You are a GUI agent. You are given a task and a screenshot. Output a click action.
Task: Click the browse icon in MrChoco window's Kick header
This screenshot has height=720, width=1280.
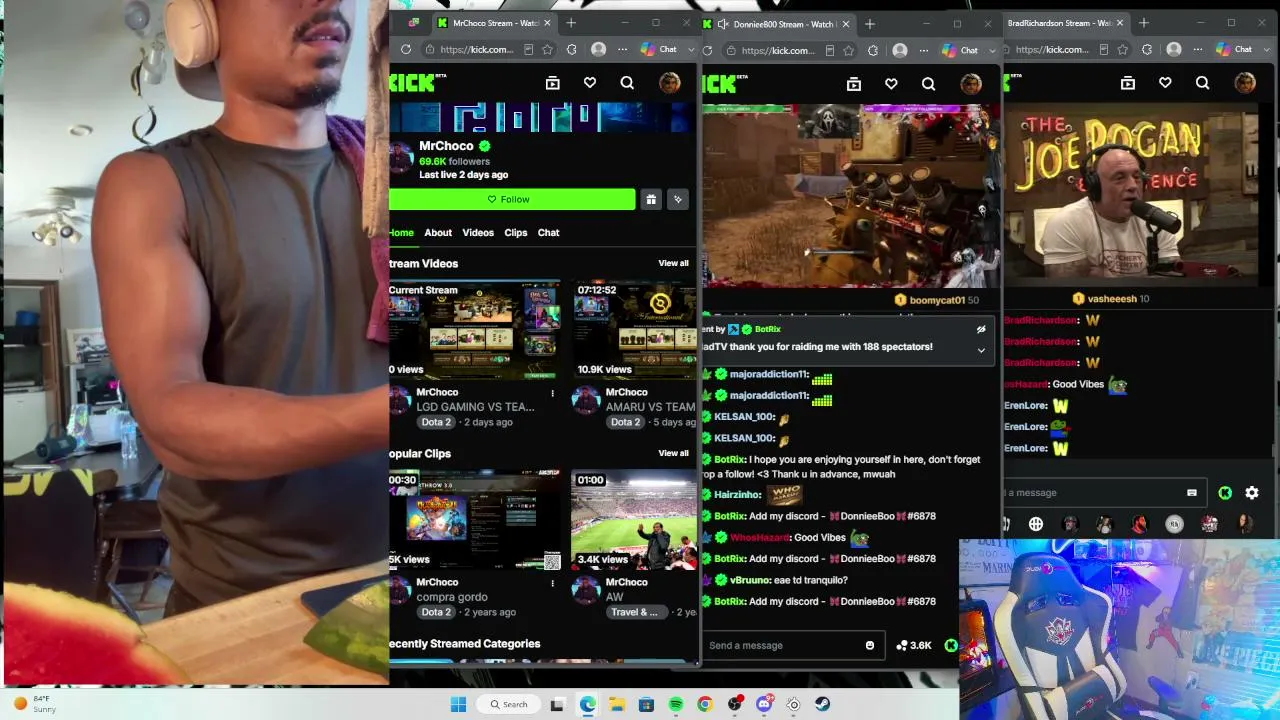point(552,84)
